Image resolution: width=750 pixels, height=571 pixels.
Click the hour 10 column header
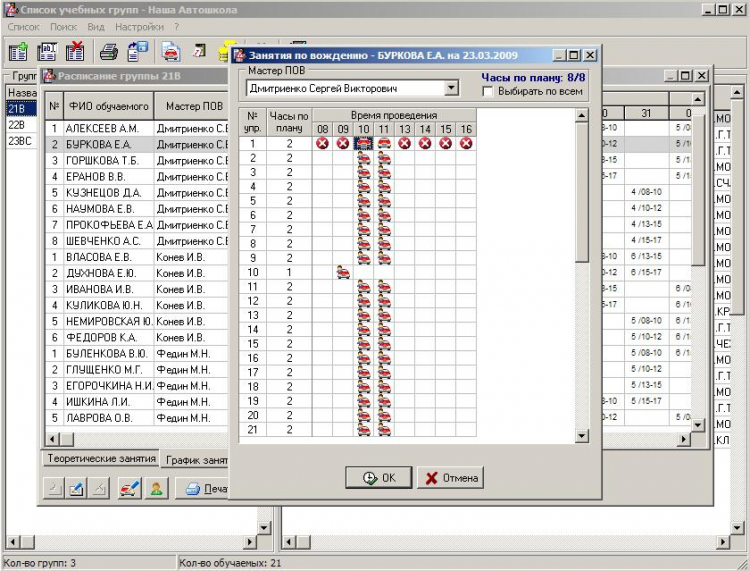(364, 129)
